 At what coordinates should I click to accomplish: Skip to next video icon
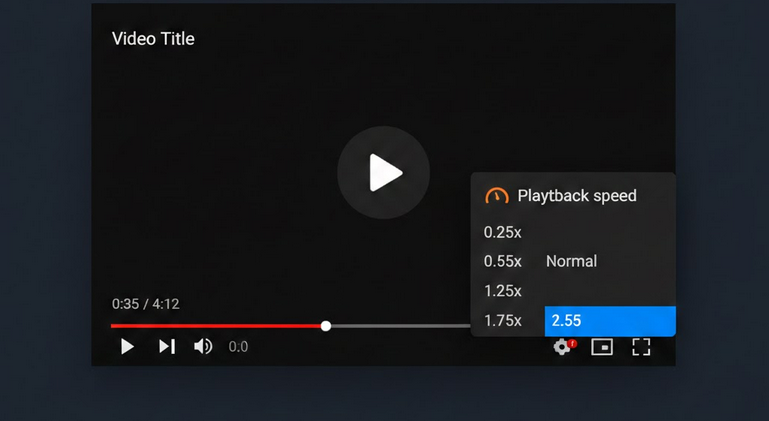(167, 346)
